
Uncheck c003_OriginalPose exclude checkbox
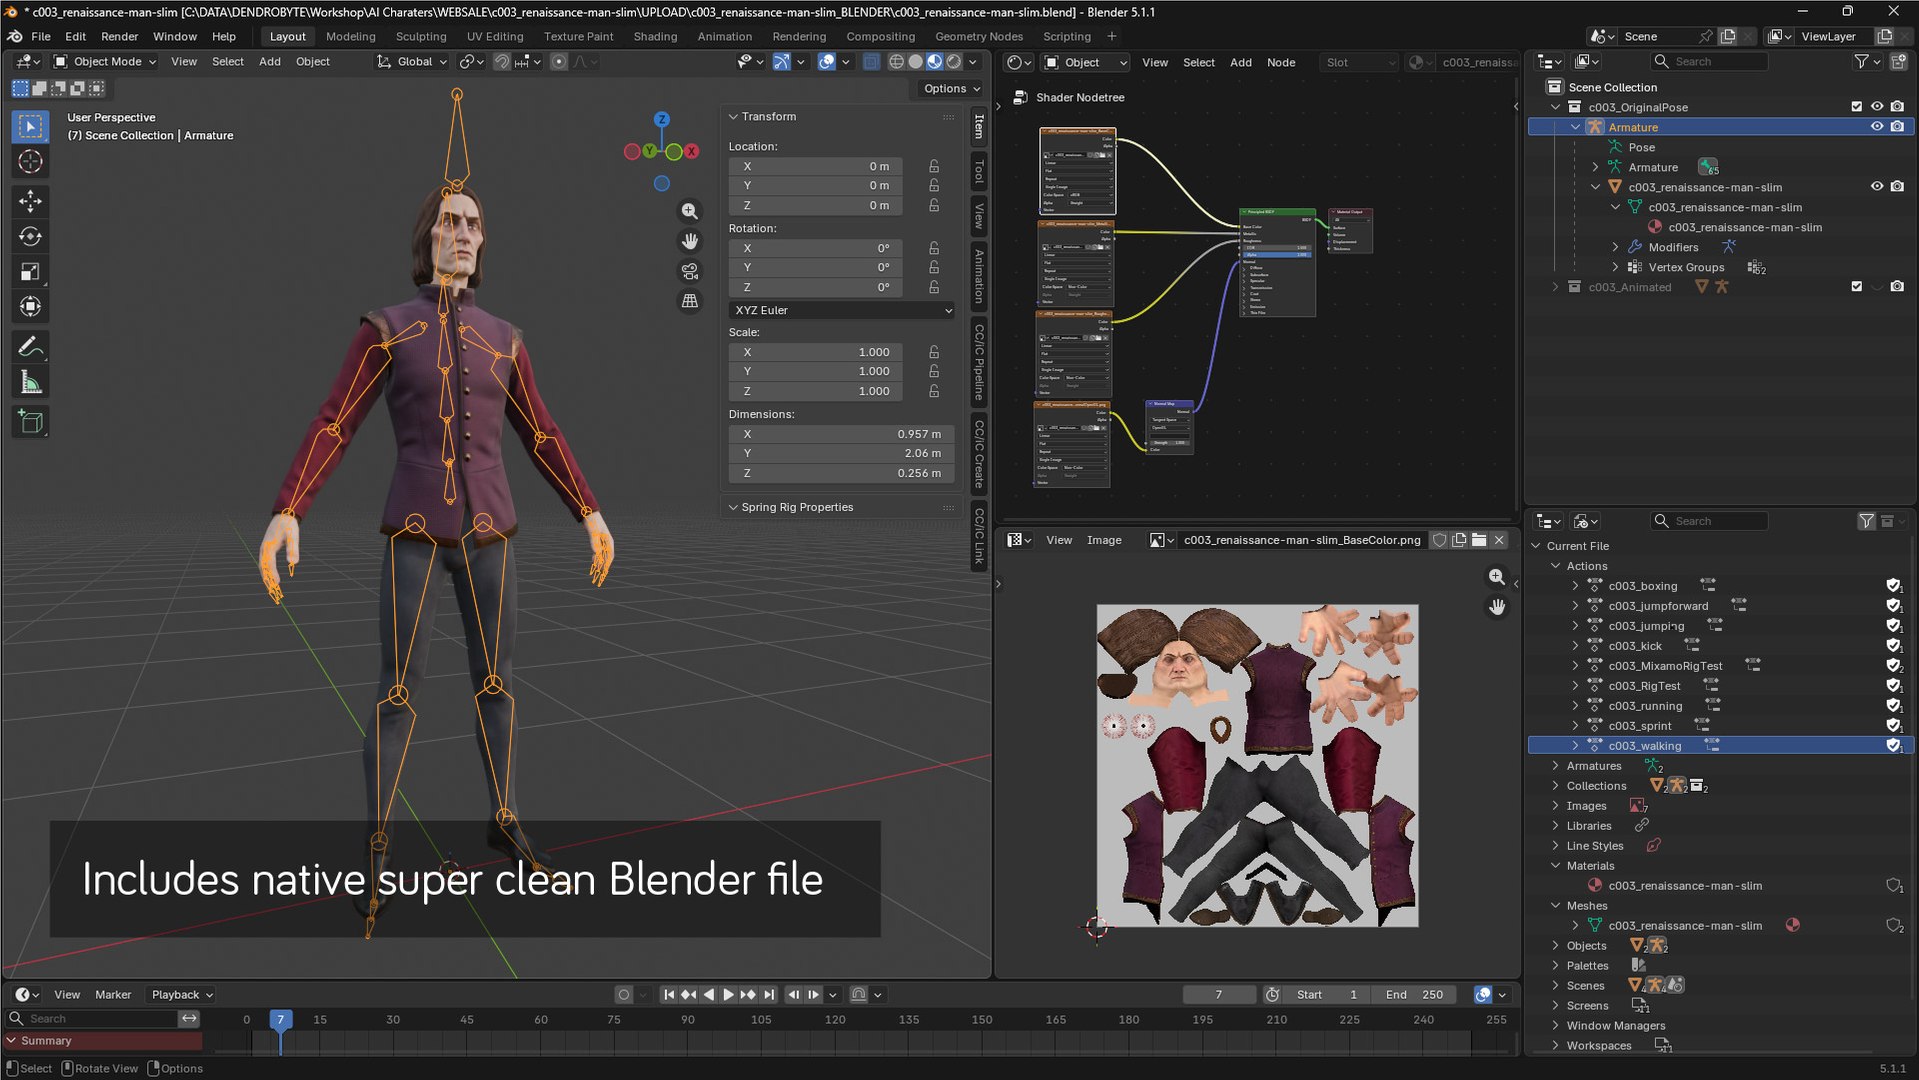(x=1857, y=107)
